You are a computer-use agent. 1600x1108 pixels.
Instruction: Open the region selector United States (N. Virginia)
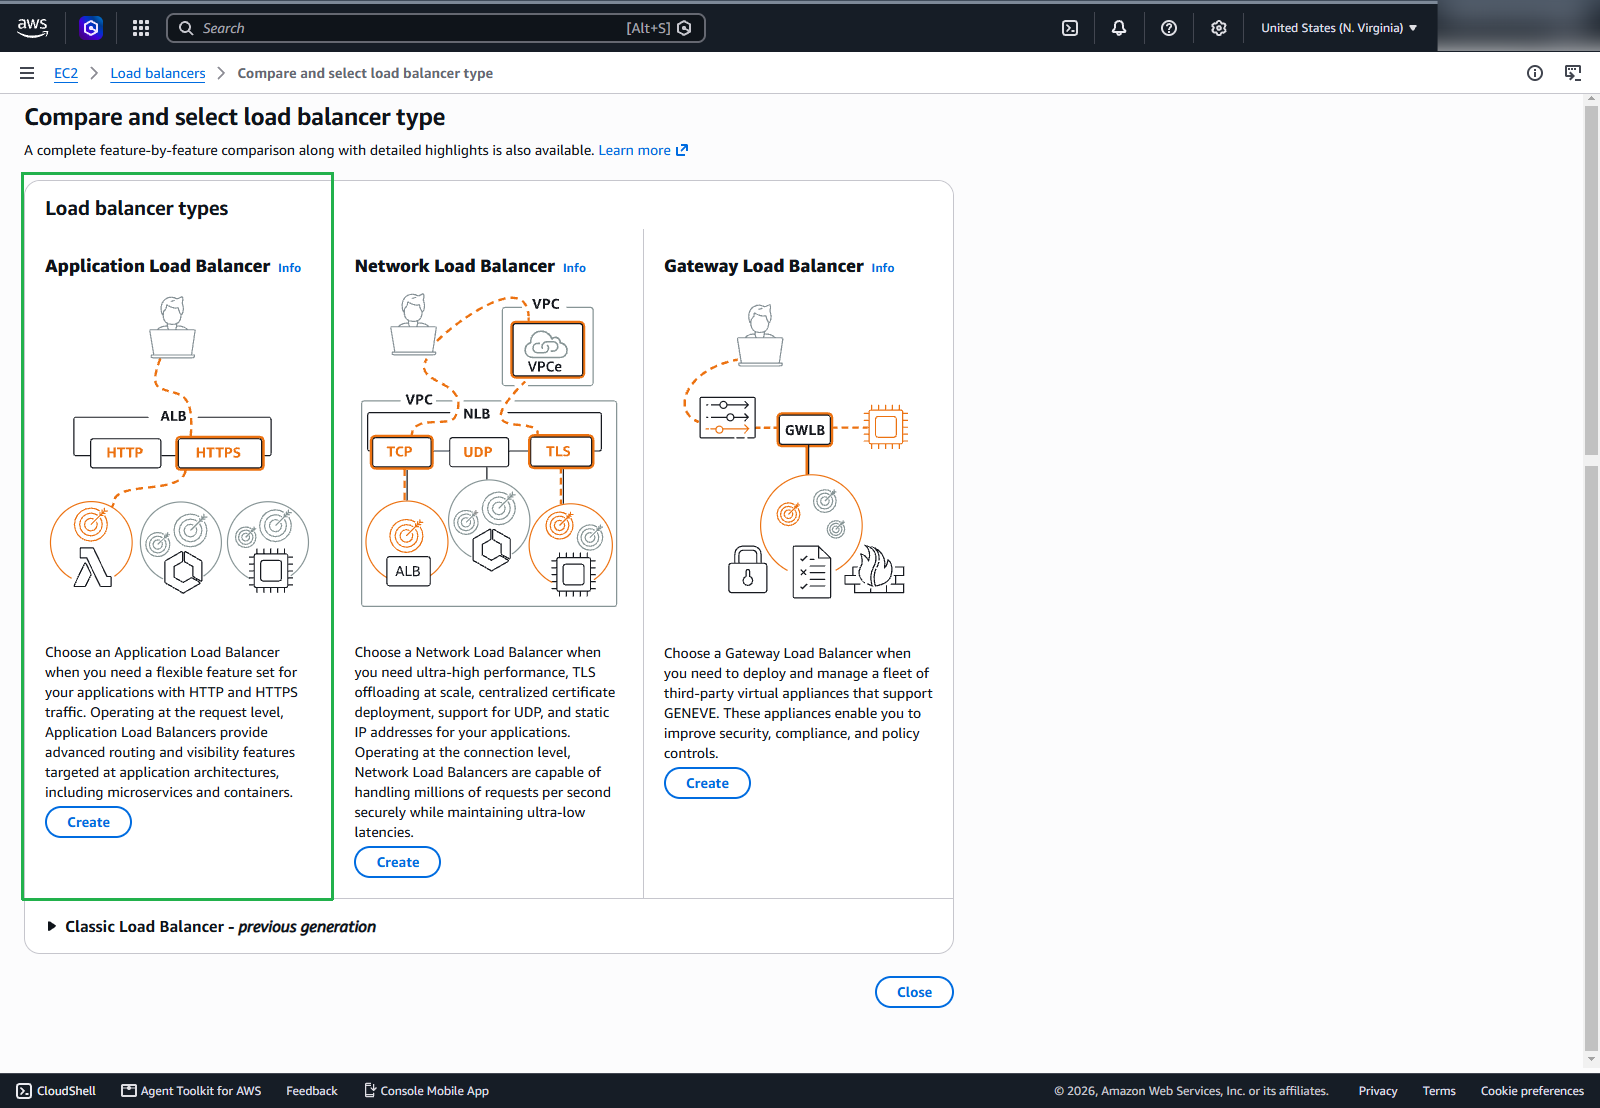pyautogui.click(x=1338, y=28)
